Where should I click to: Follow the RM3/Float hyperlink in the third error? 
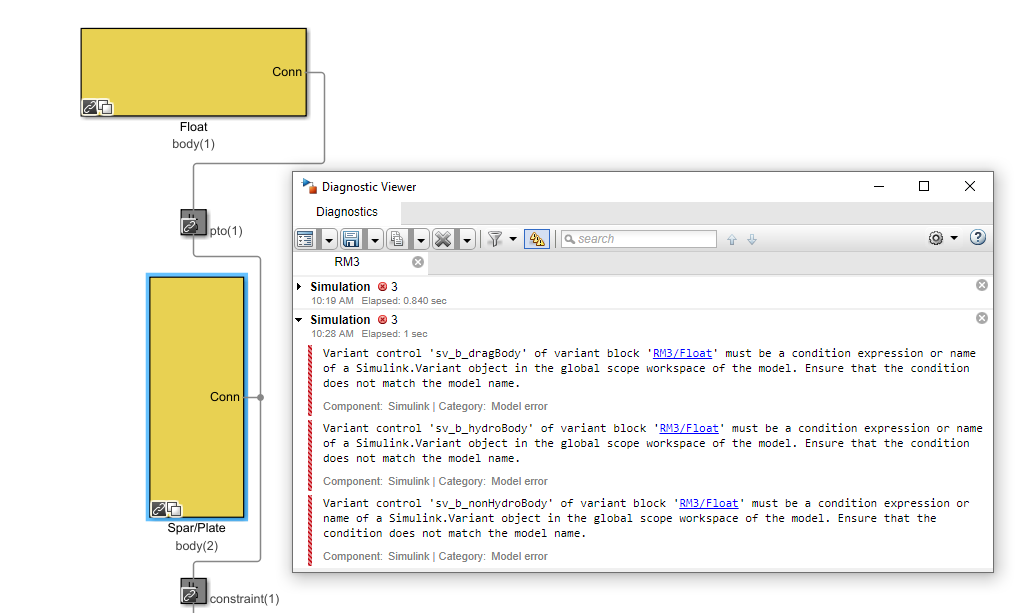click(708, 503)
